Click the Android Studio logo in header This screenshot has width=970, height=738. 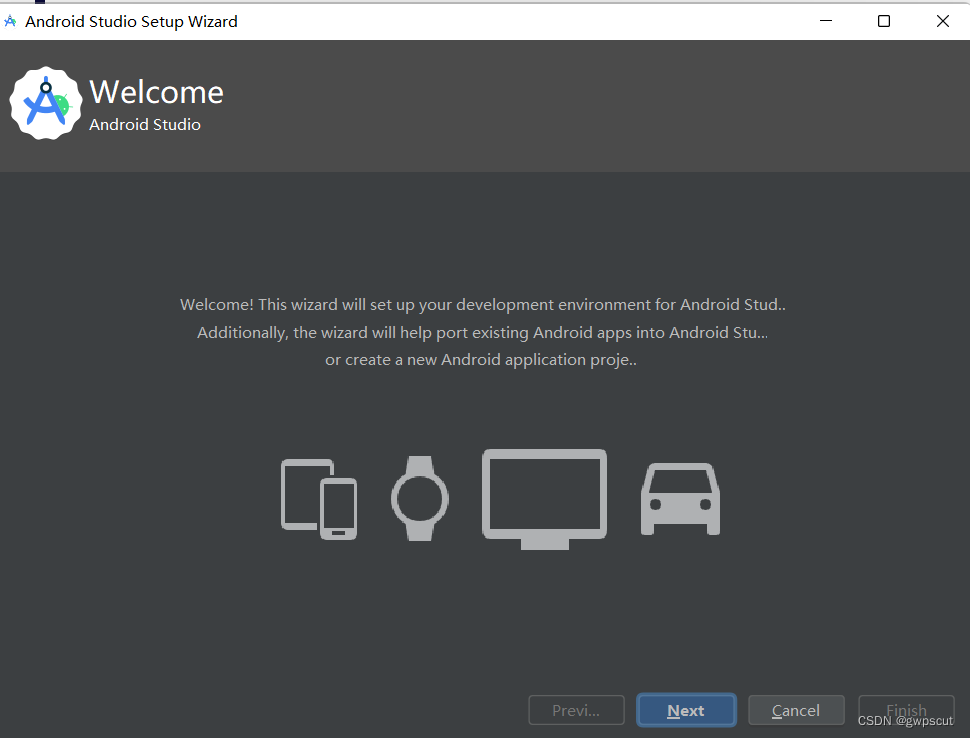(x=45, y=103)
